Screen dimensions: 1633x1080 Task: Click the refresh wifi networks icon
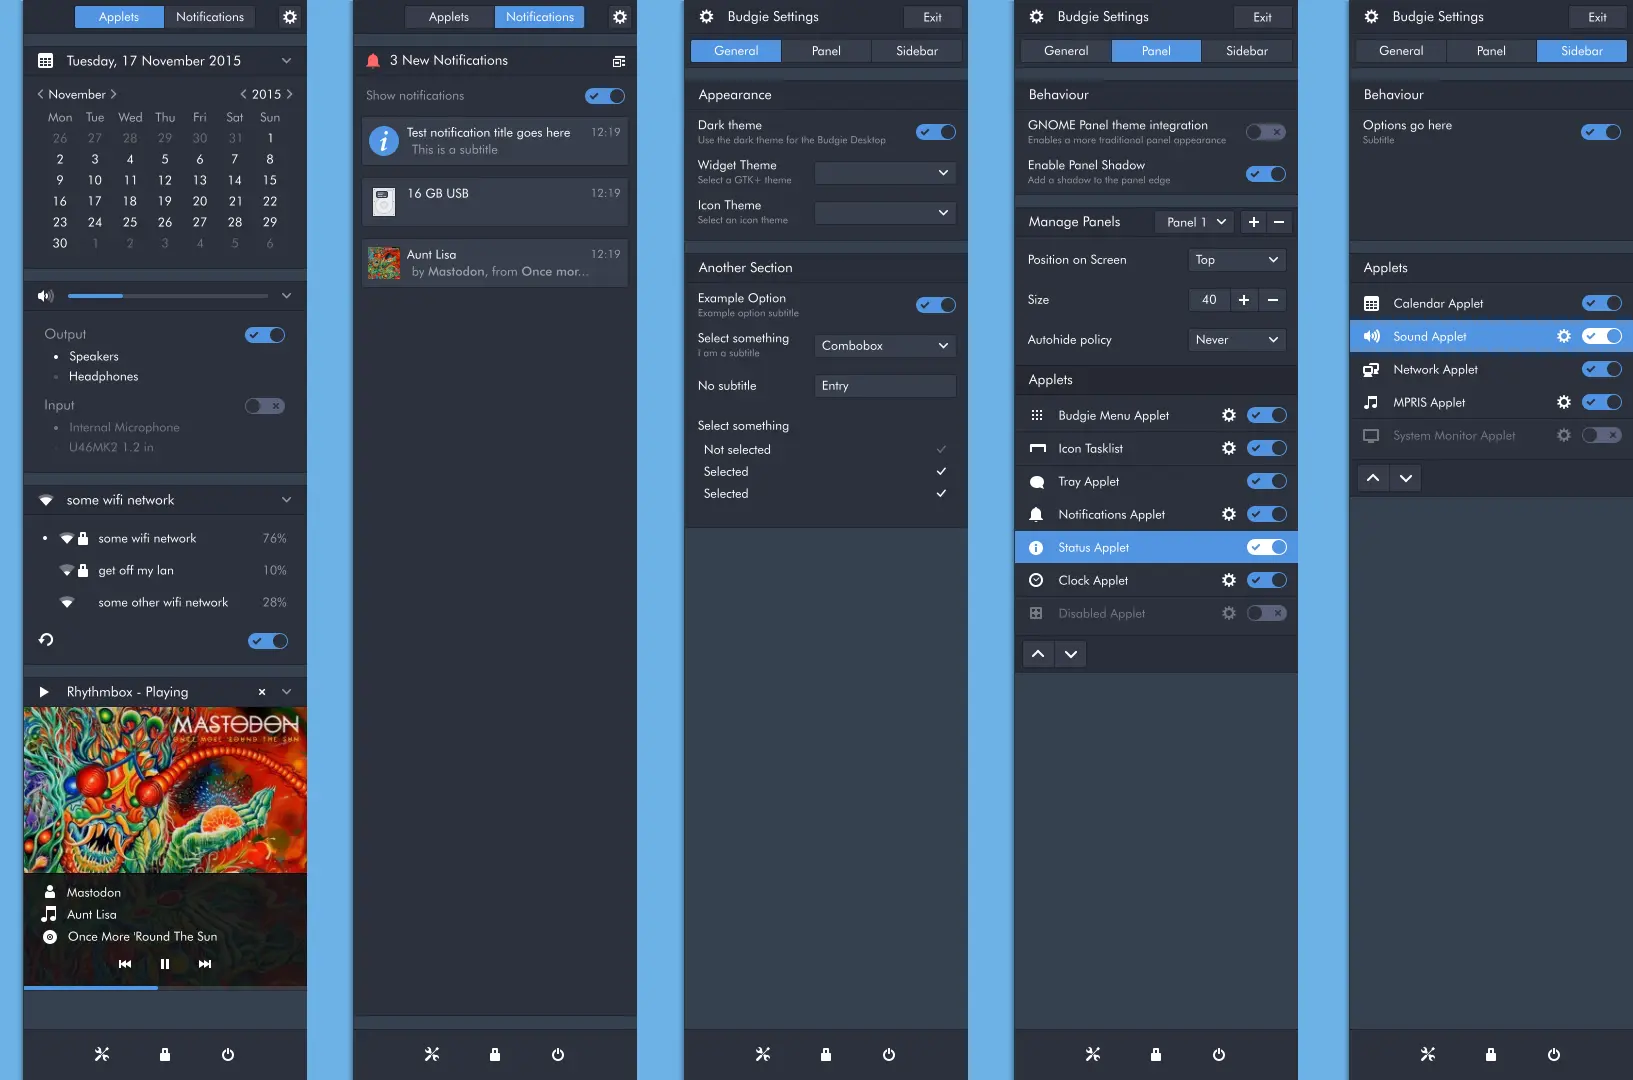point(46,640)
